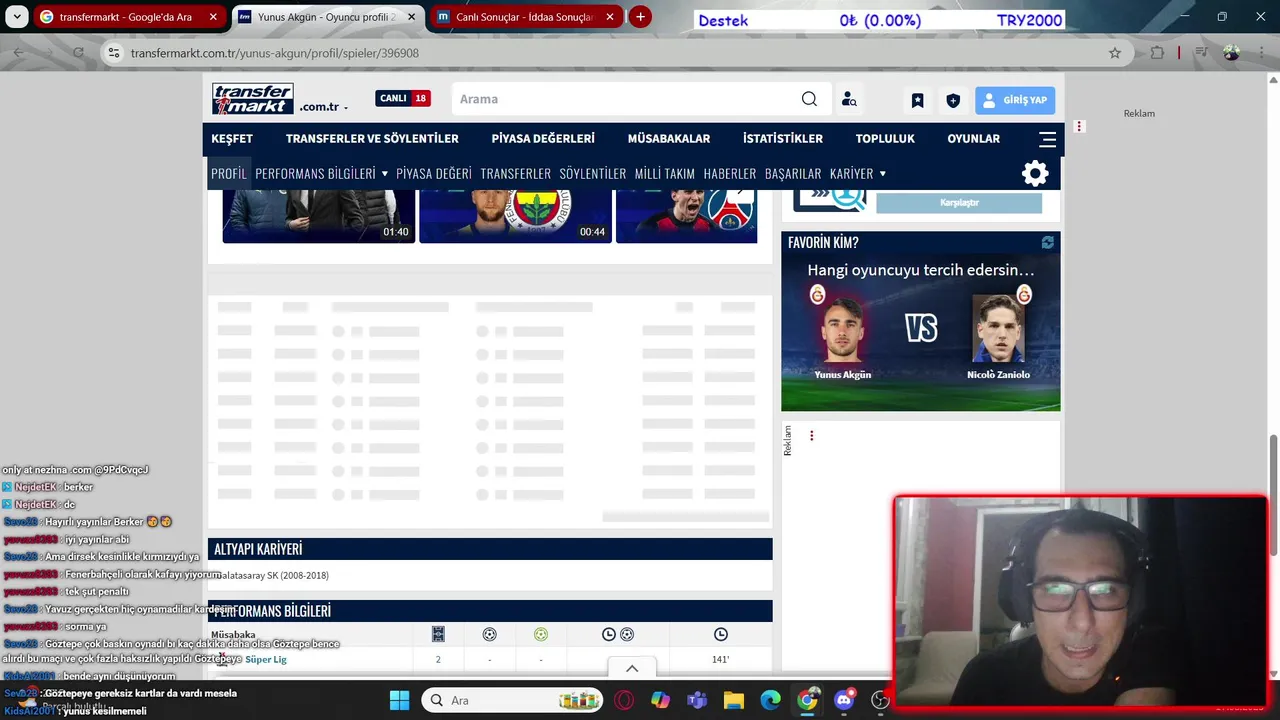The height and width of the screenshot is (720, 1280).
Task: Open the Chrome three-dot menu
Action: [x=1260, y=53]
